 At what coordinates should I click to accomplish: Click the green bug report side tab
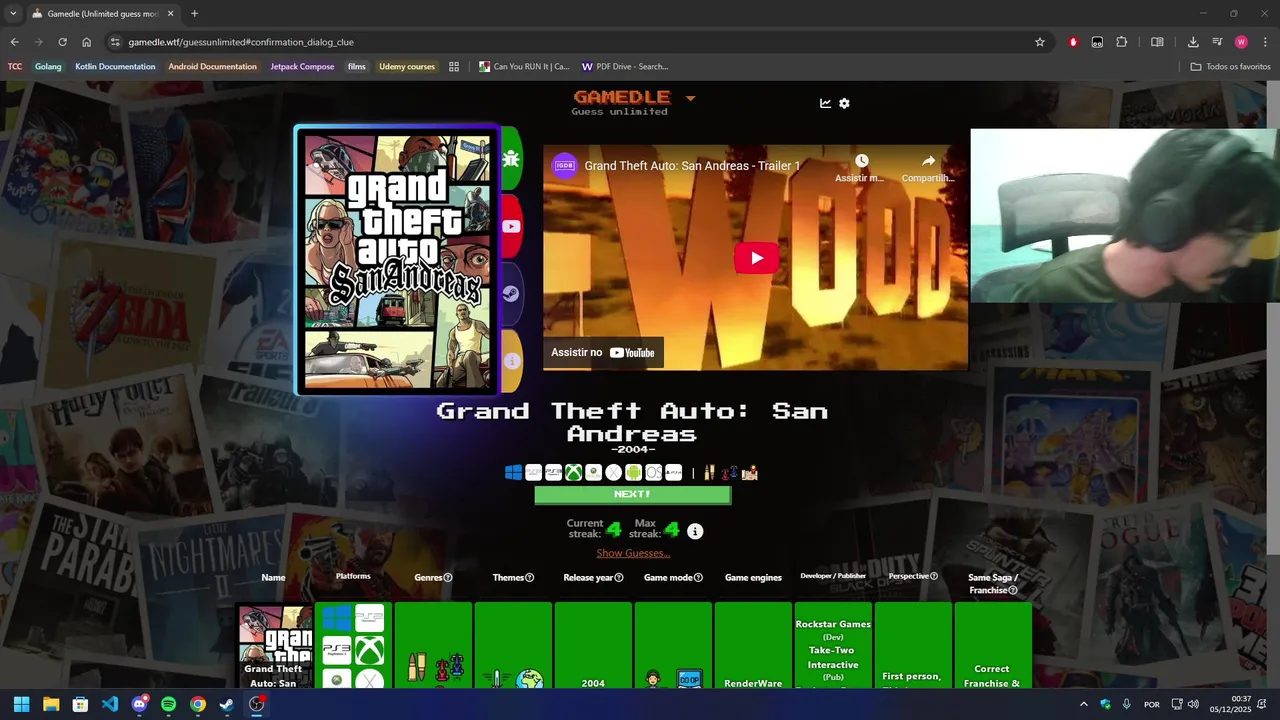point(511,158)
